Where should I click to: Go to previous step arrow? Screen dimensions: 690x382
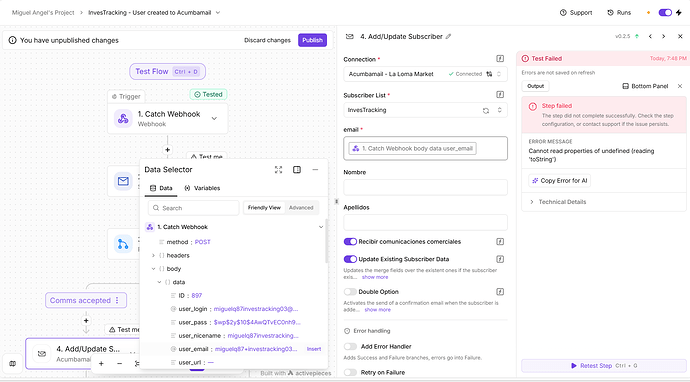tap(650, 37)
